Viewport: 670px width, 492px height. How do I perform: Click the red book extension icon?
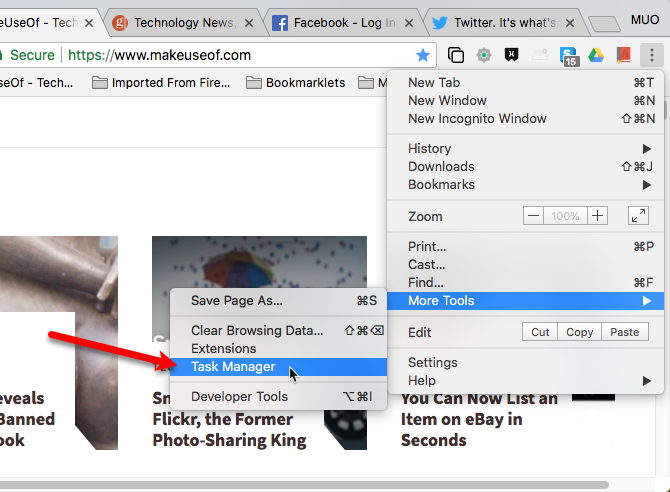coord(623,55)
